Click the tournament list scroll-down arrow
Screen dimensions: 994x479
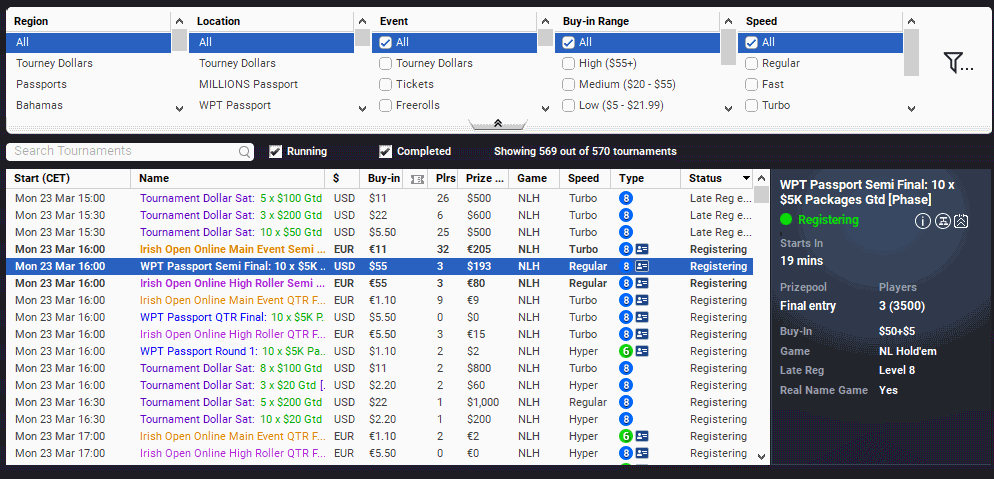[x=762, y=456]
